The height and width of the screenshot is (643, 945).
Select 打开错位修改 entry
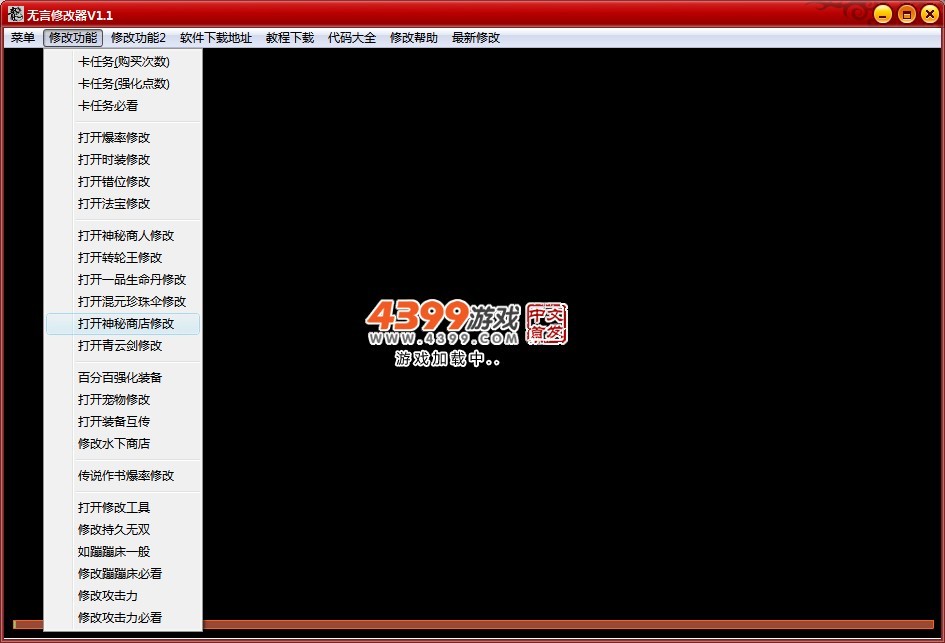coord(123,182)
